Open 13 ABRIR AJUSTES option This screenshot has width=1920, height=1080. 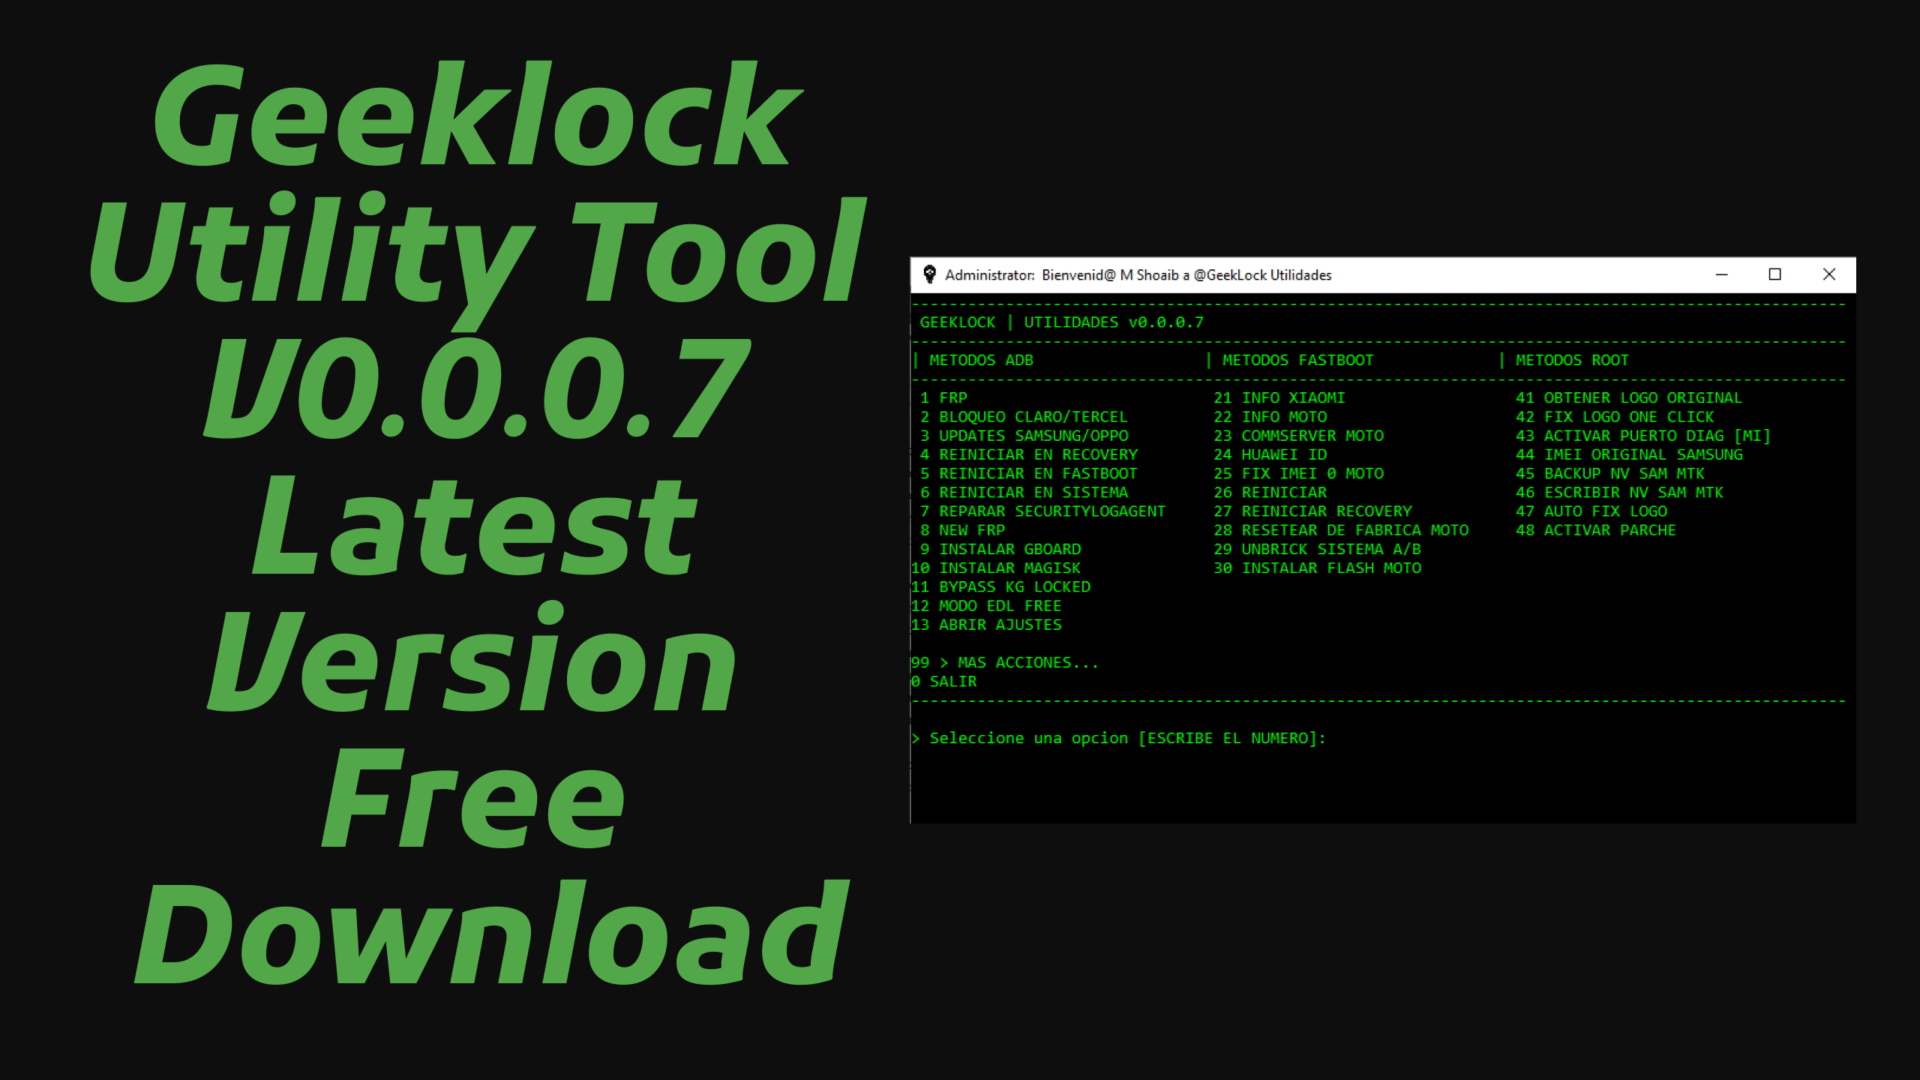pyautogui.click(x=986, y=625)
